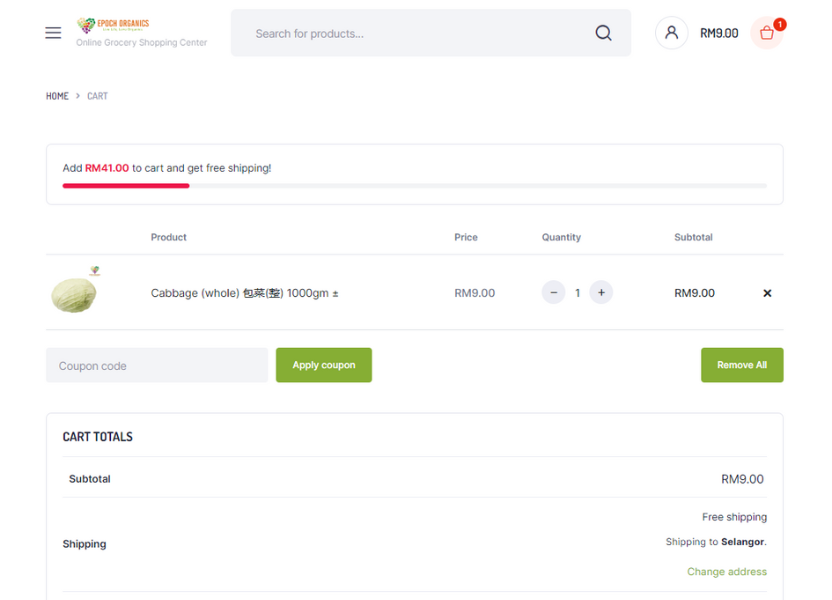
Task: Remove Cabbage item with X icon
Action: [x=767, y=293]
